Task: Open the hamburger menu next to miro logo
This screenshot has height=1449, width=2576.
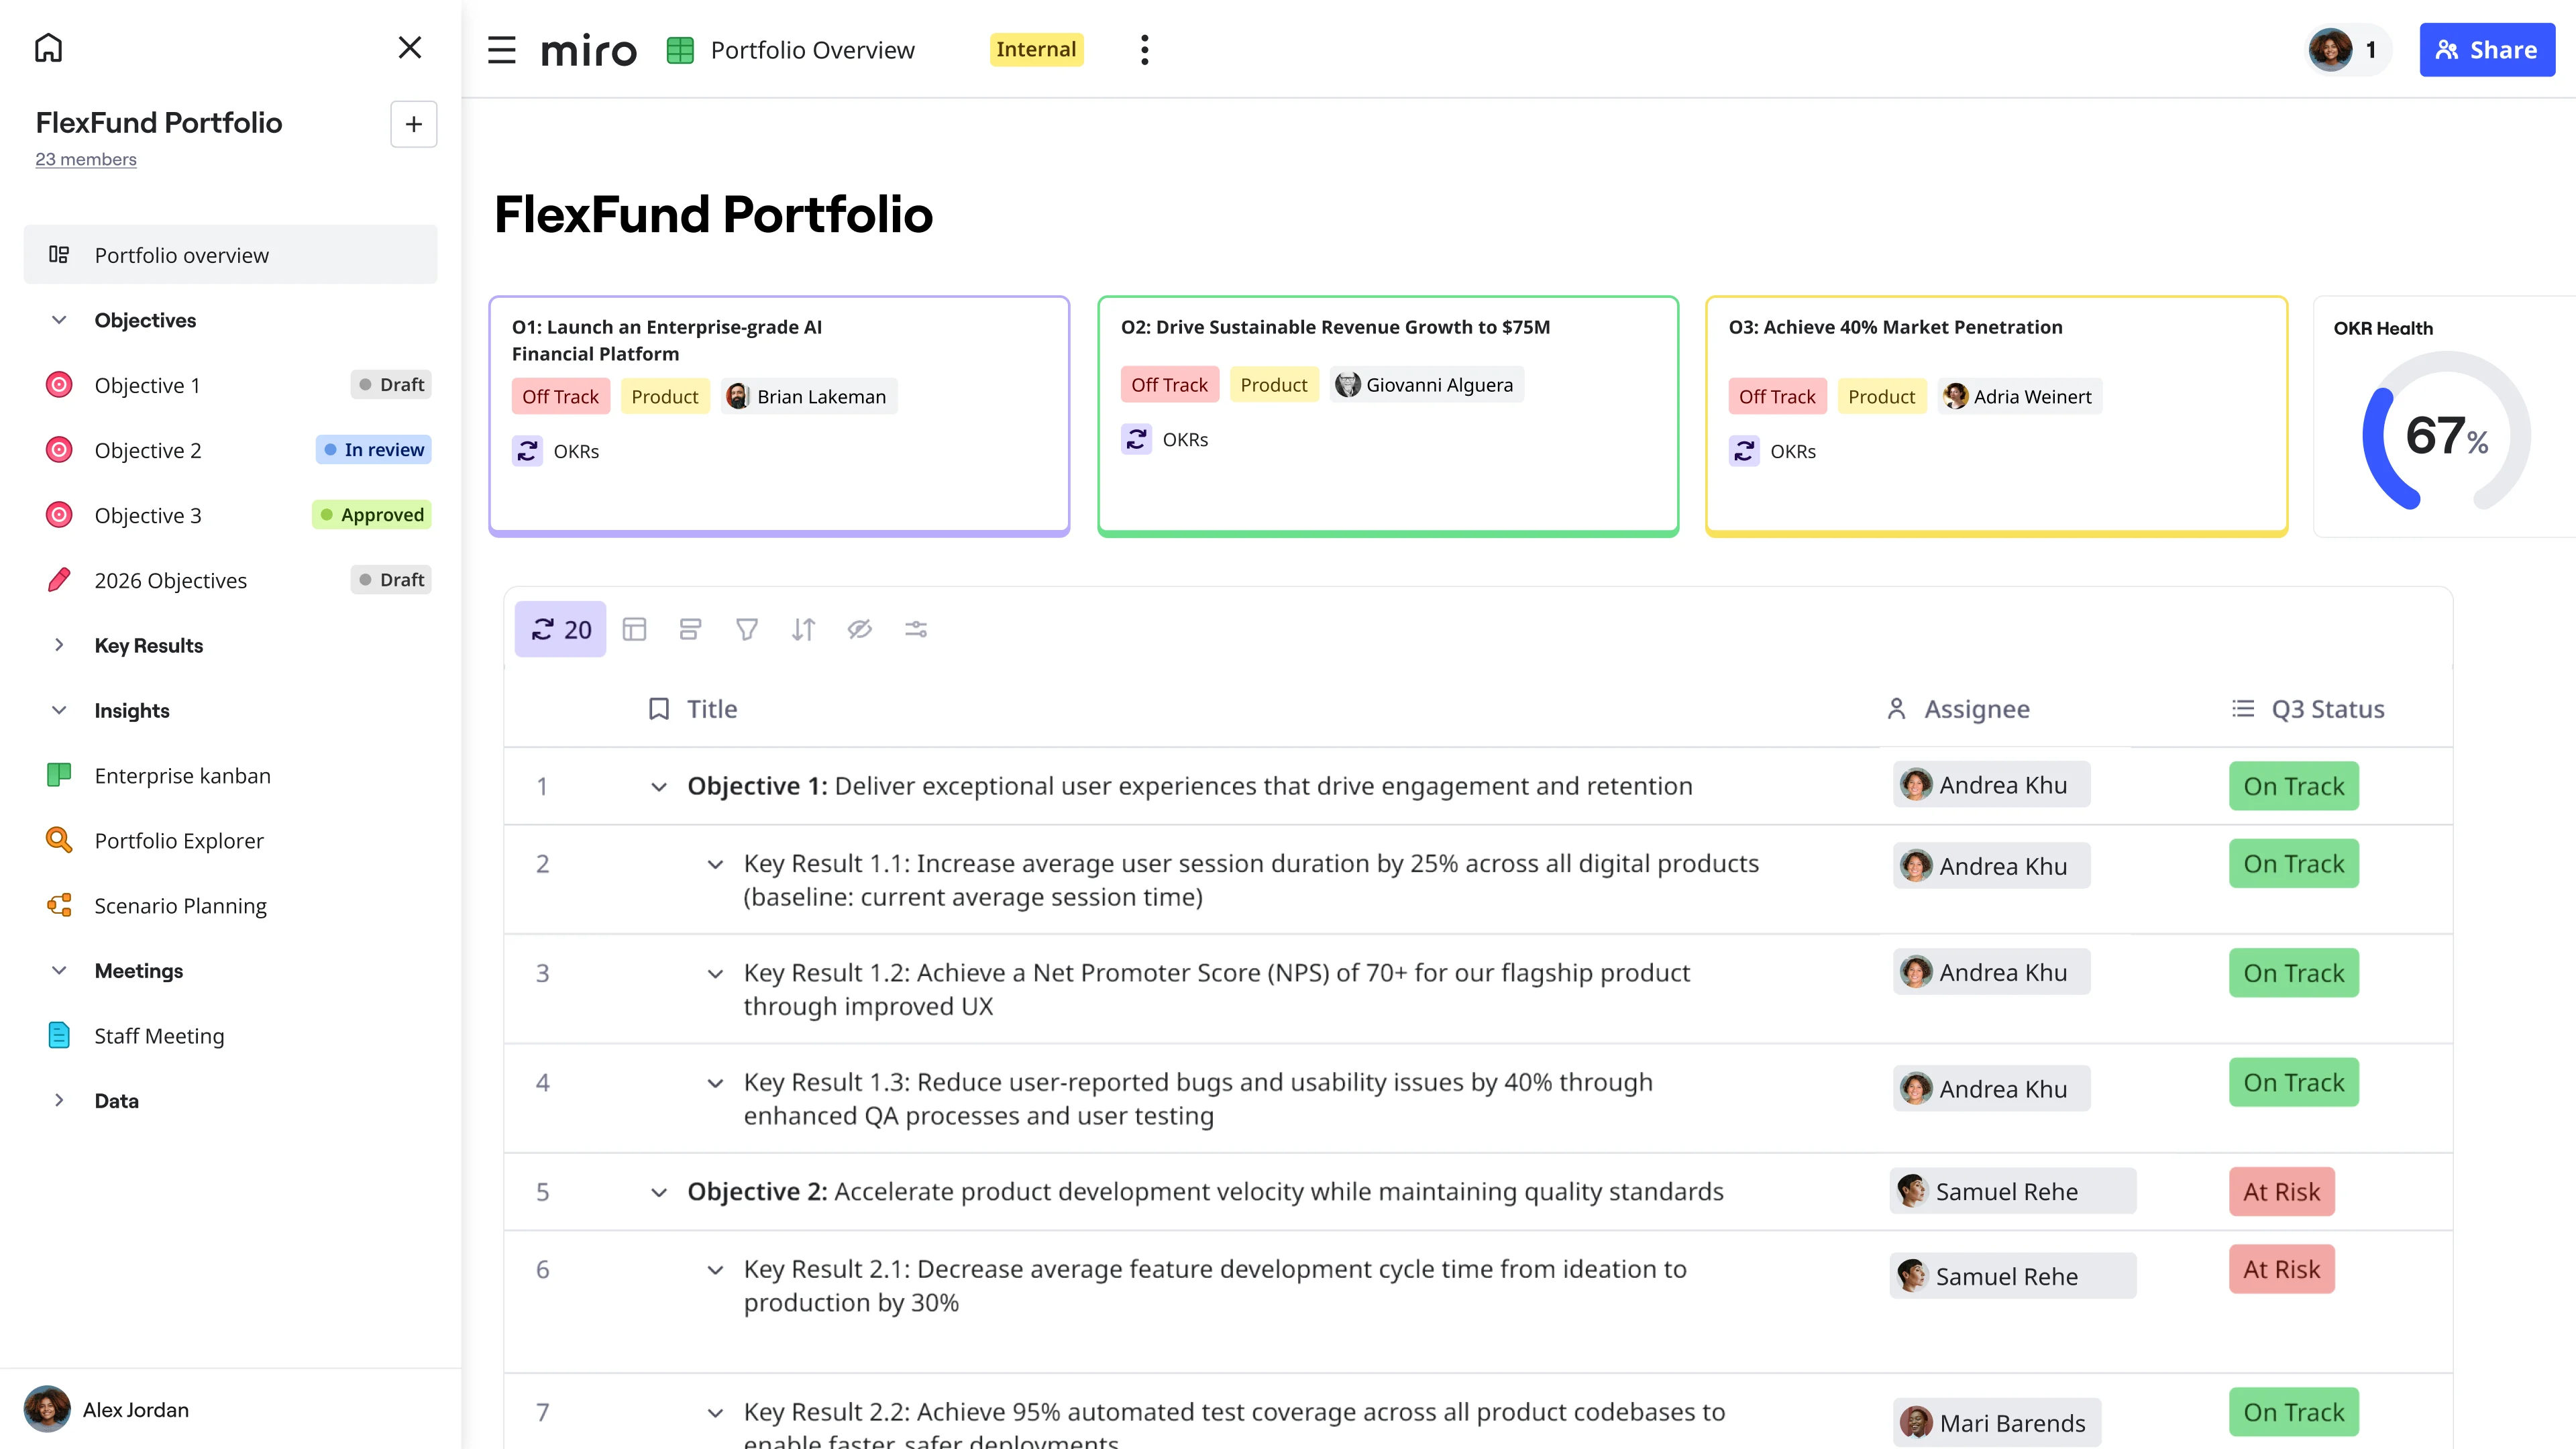Action: click(501, 50)
